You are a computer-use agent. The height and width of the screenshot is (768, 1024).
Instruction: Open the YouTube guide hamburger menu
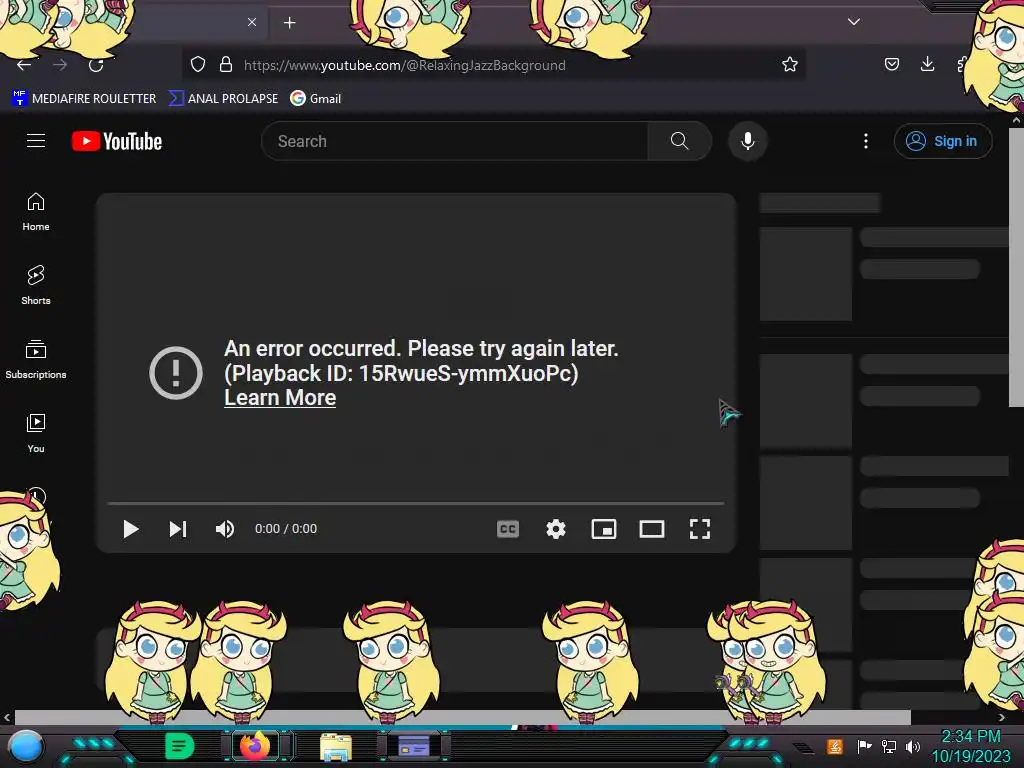tap(36, 140)
